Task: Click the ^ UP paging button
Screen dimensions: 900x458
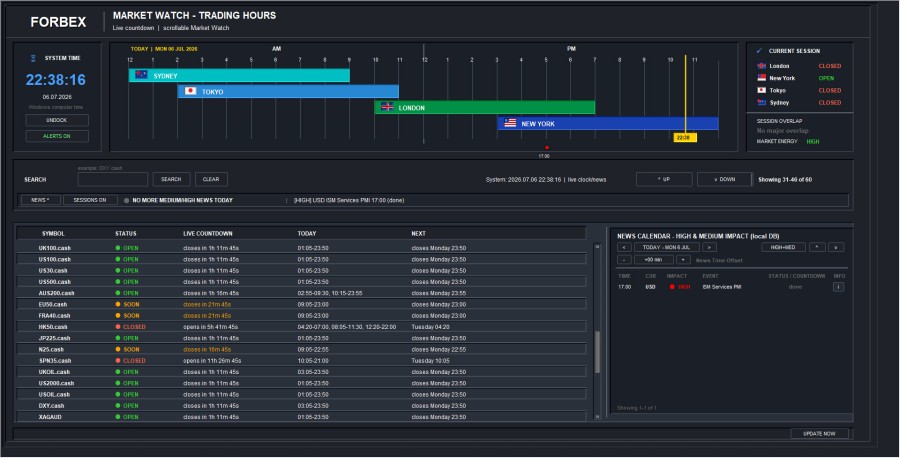Action: (x=664, y=179)
